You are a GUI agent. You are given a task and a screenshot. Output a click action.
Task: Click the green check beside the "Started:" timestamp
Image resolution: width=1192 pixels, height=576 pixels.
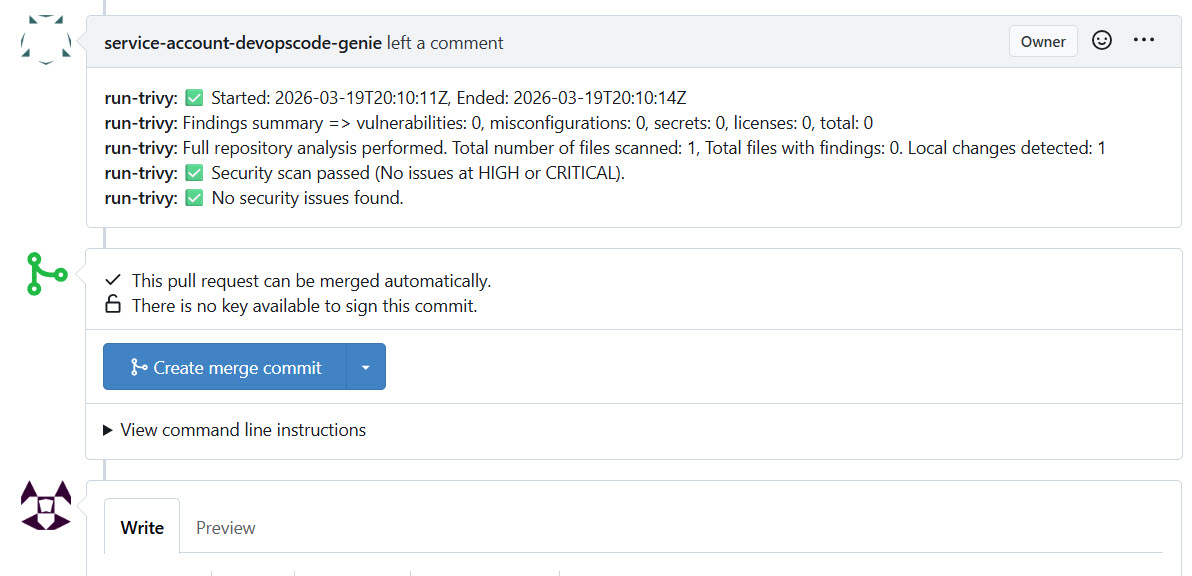(194, 98)
